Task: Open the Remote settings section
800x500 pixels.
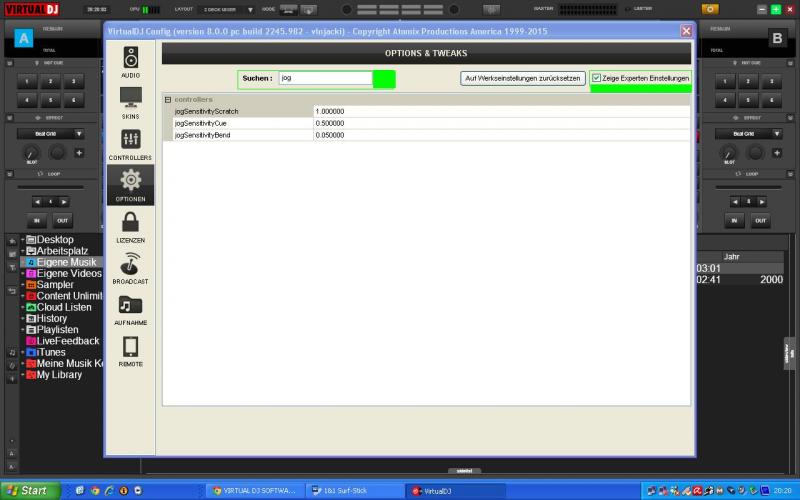Action: pyautogui.click(x=131, y=351)
